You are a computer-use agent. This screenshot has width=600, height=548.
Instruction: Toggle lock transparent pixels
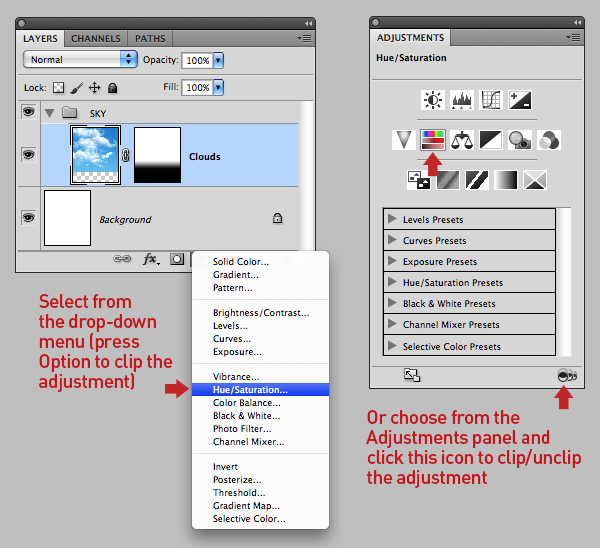(x=59, y=88)
